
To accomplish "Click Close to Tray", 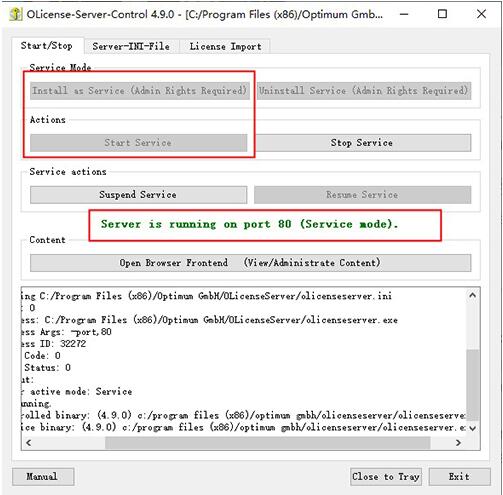I will click(386, 477).
